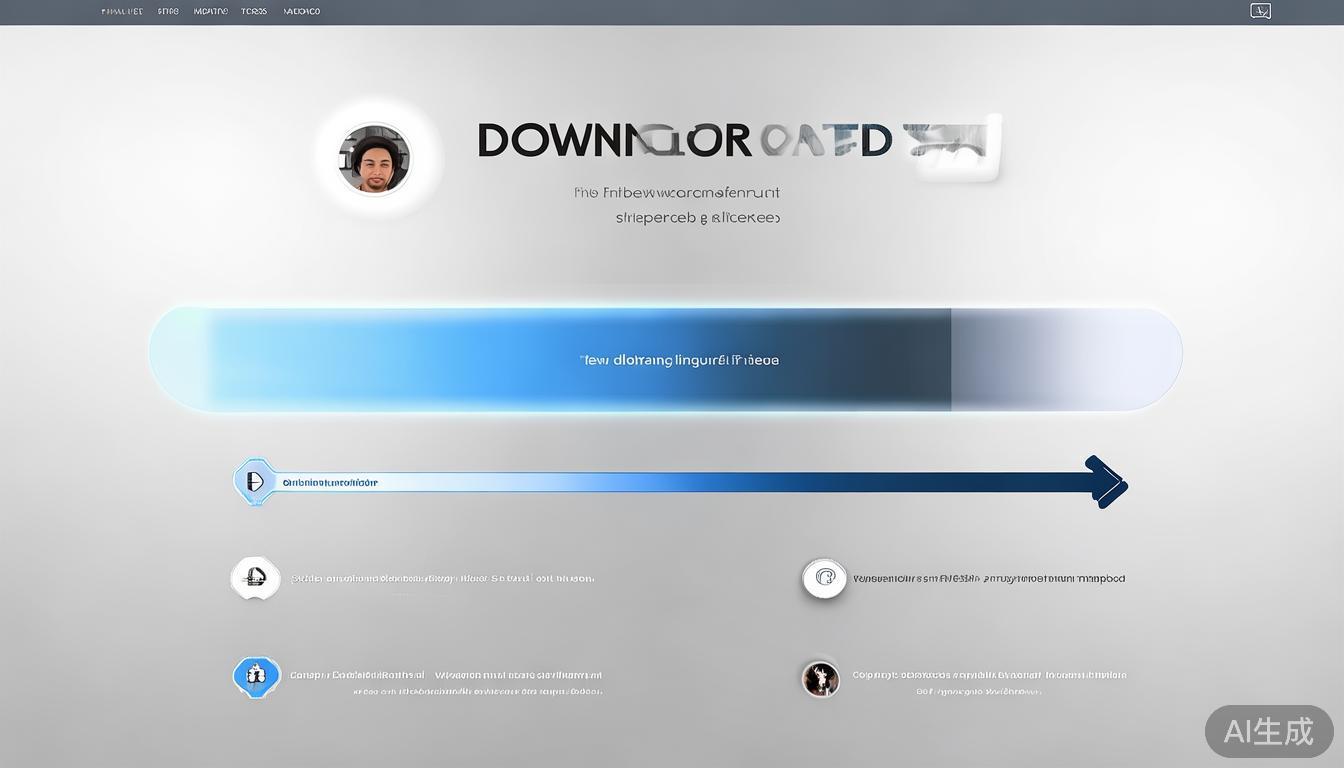1344x768 pixels.
Task: Select the third top navigation menu item
Action: tap(211, 12)
